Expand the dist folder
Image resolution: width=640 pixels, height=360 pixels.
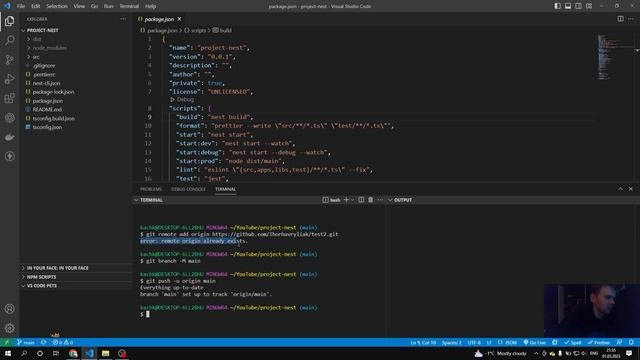click(x=36, y=39)
